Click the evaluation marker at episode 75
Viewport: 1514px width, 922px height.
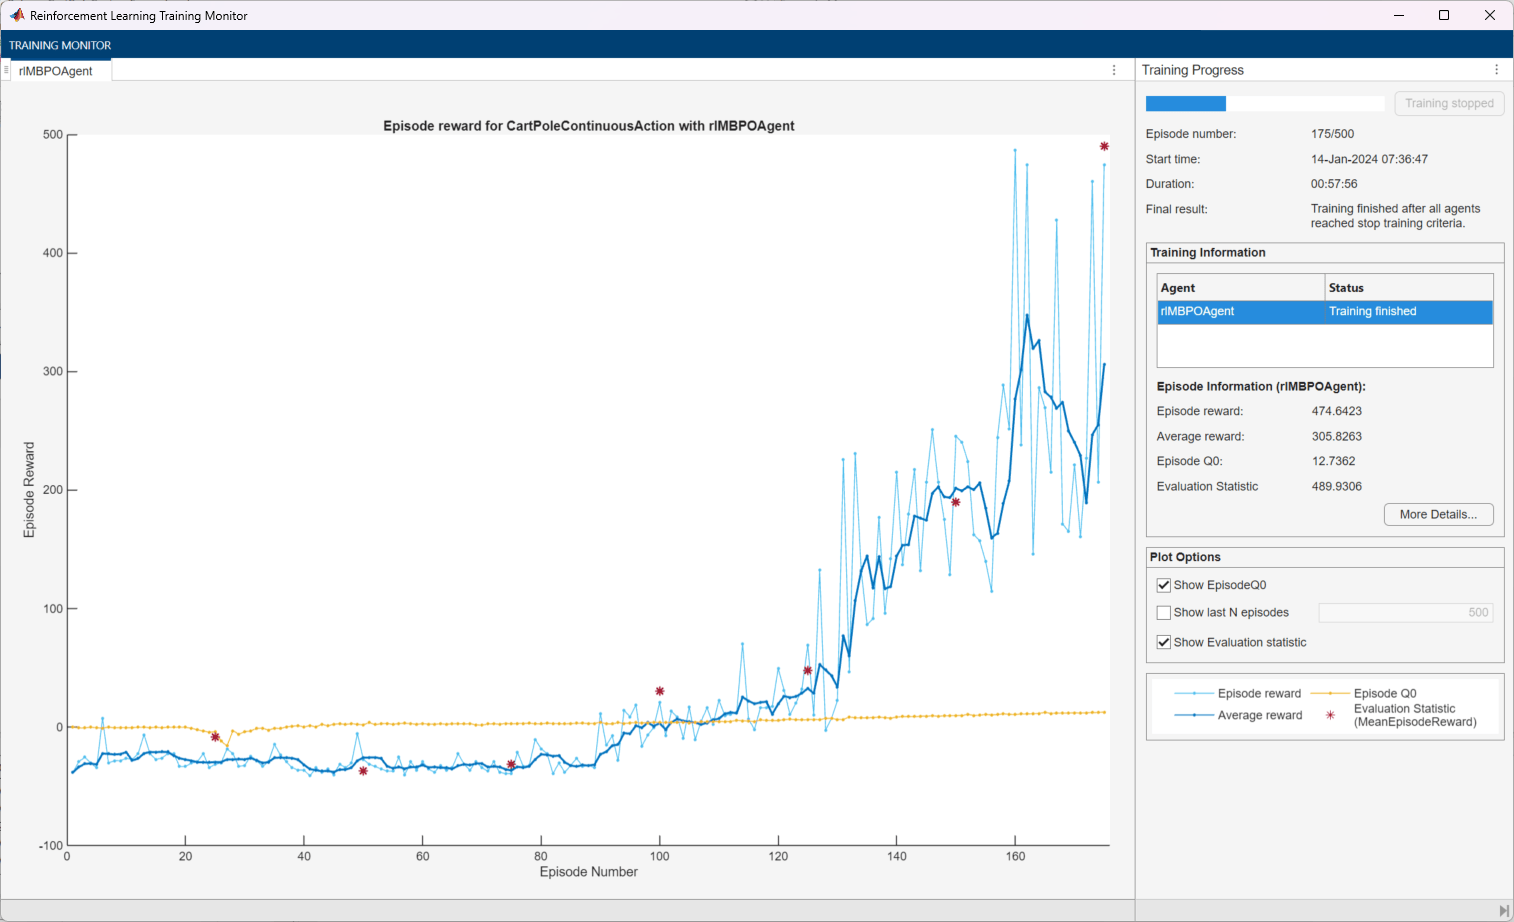[x=511, y=764]
